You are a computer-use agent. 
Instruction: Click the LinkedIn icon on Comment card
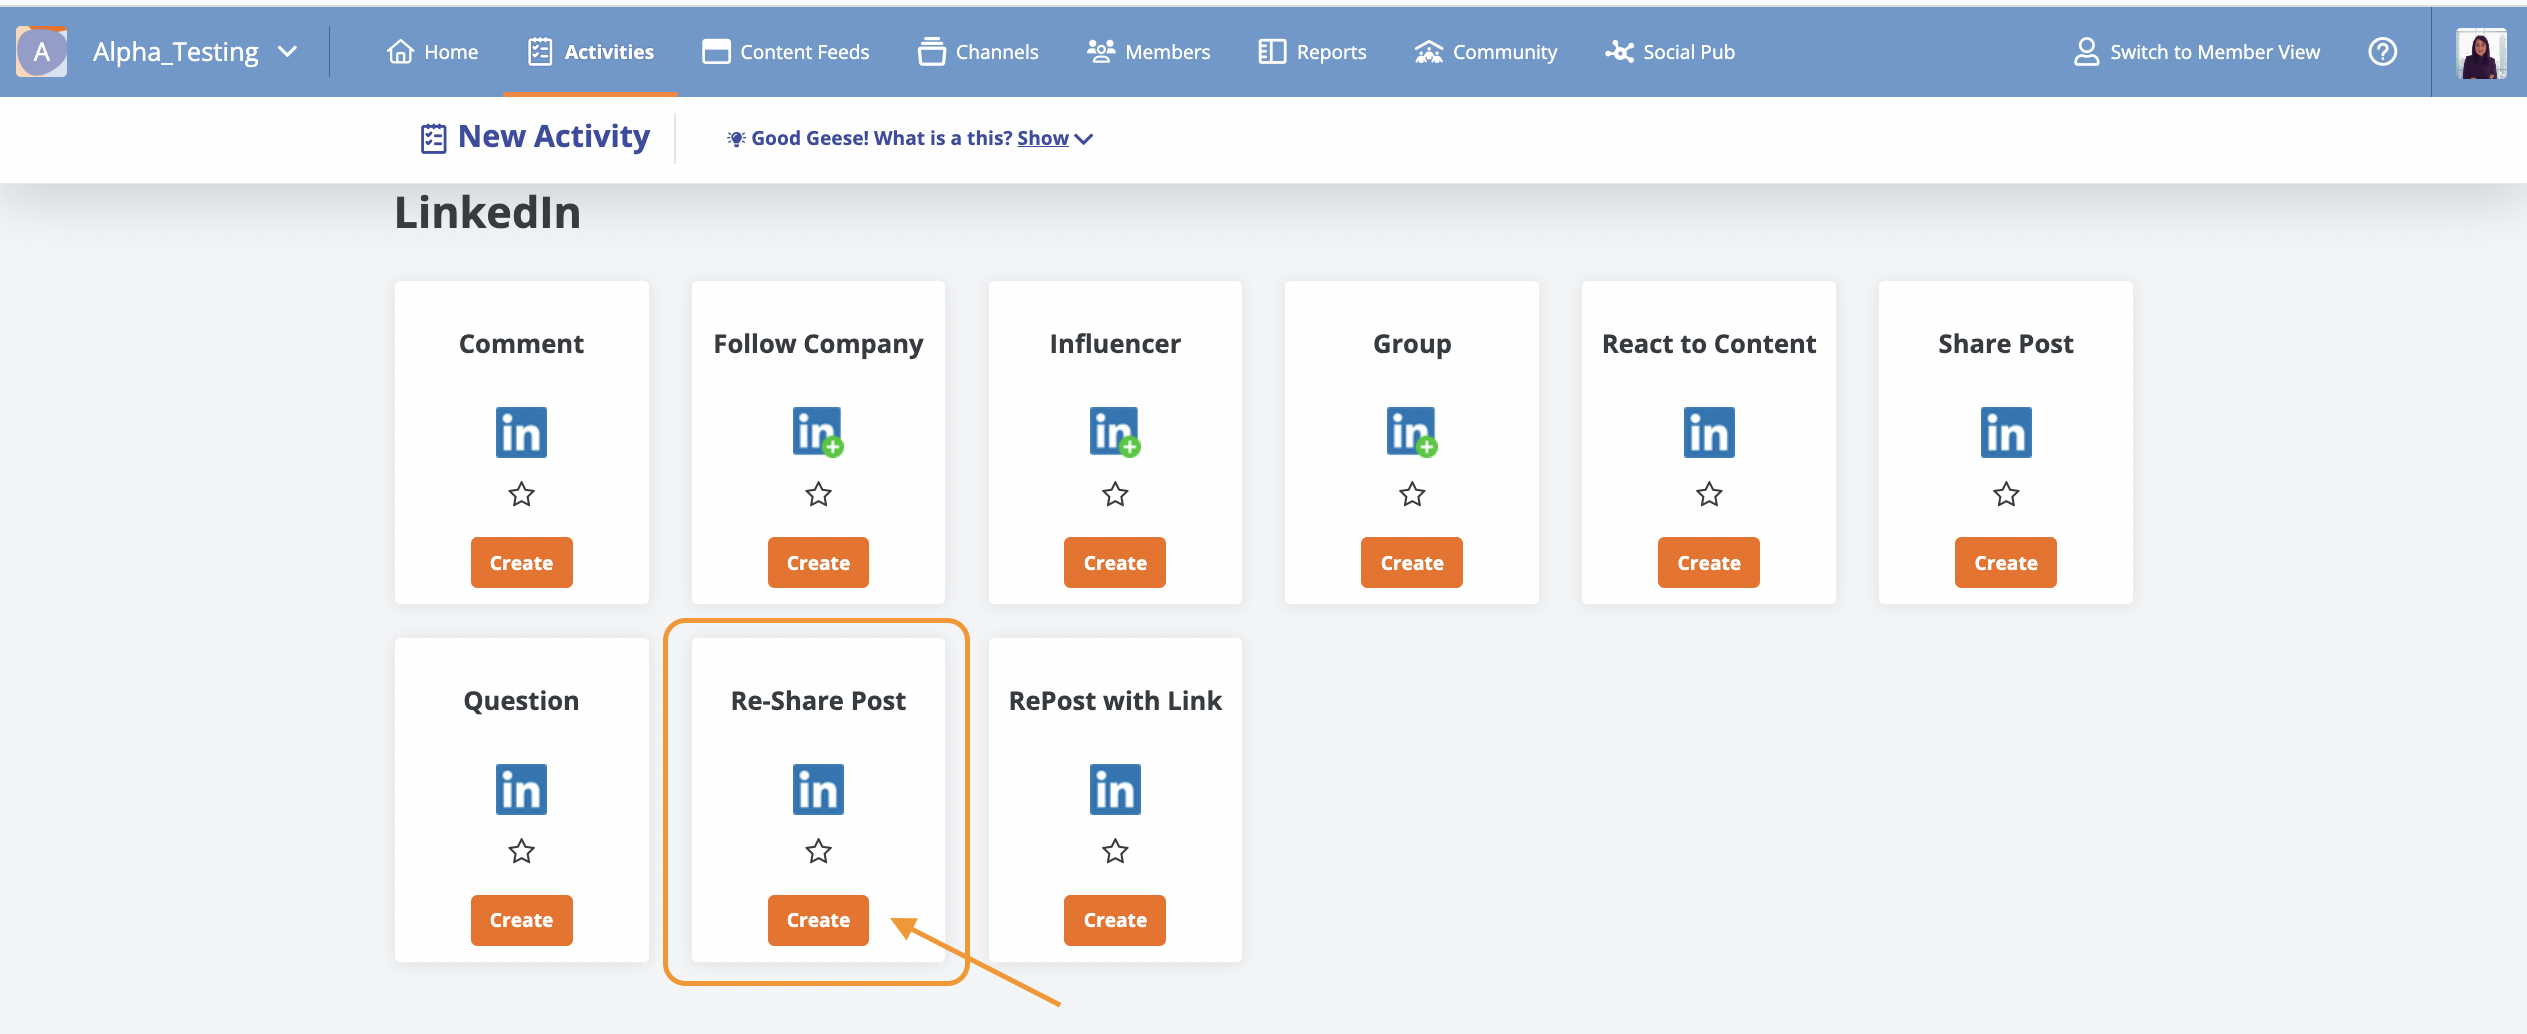(x=521, y=432)
